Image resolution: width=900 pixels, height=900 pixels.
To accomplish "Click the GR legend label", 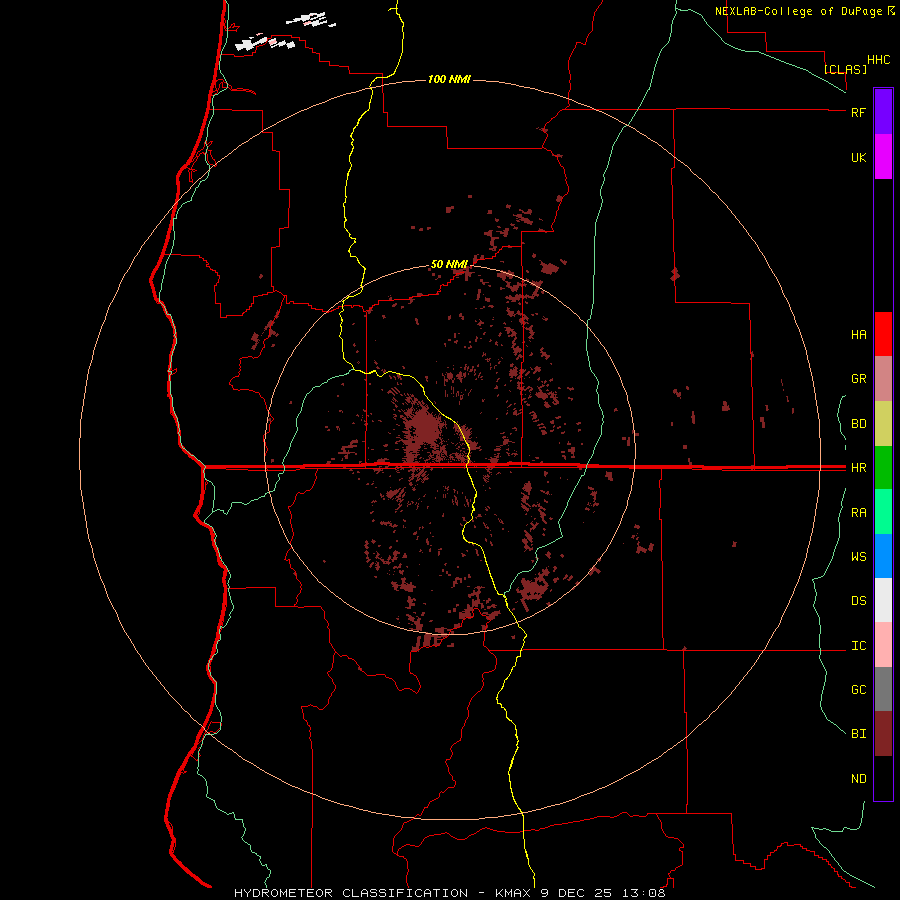I will [858, 379].
